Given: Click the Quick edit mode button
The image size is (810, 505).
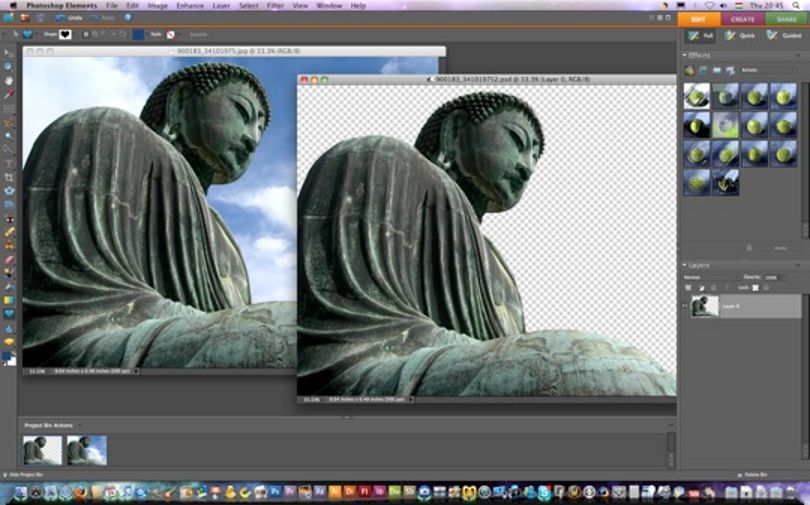Looking at the screenshot, I should 740,36.
